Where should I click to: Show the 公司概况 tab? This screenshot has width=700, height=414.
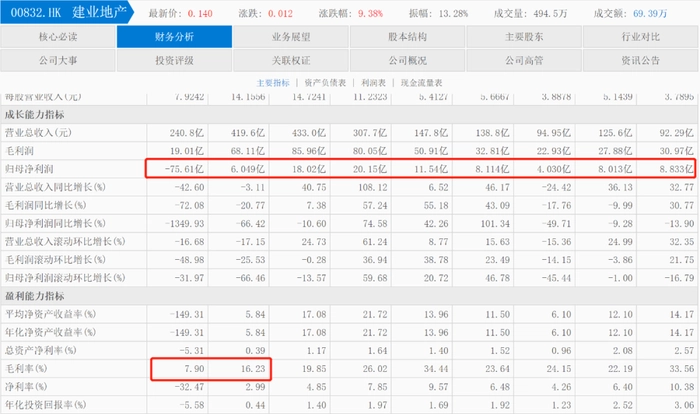tap(407, 60)
